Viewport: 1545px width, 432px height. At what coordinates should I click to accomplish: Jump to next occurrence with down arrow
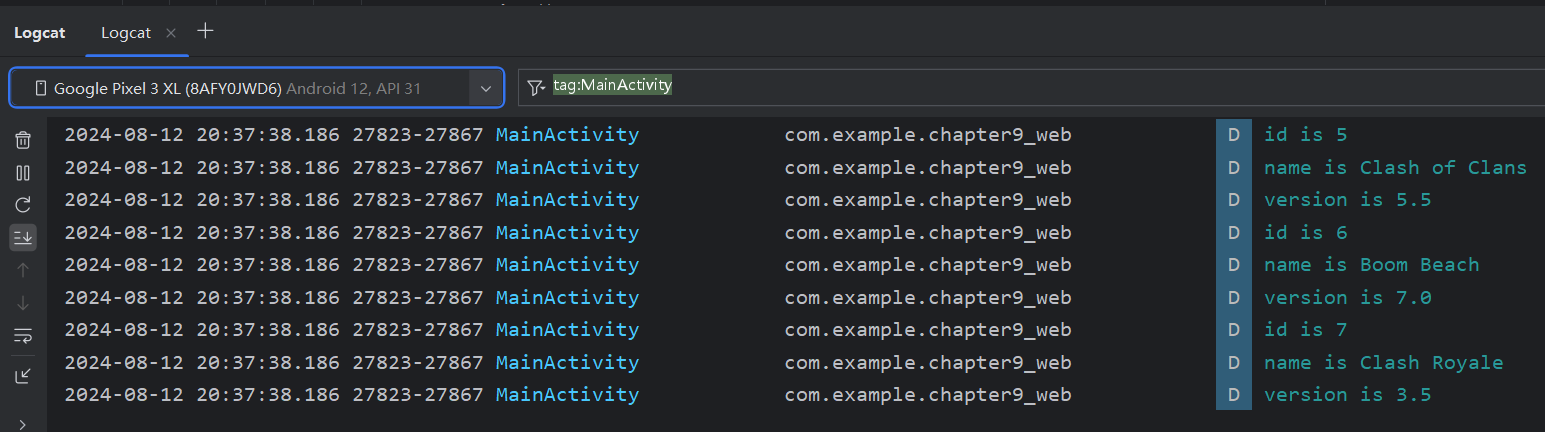tap(23, 303)
